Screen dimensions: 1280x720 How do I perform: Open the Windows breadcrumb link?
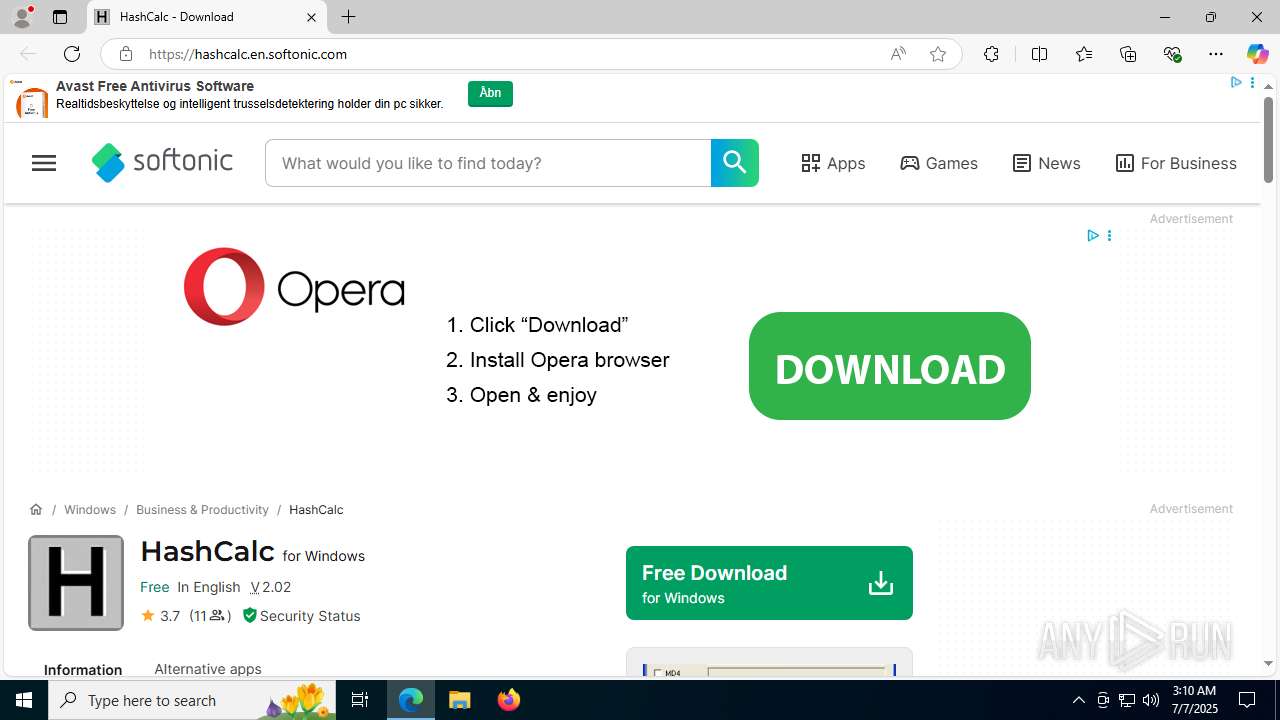[90, 510]
